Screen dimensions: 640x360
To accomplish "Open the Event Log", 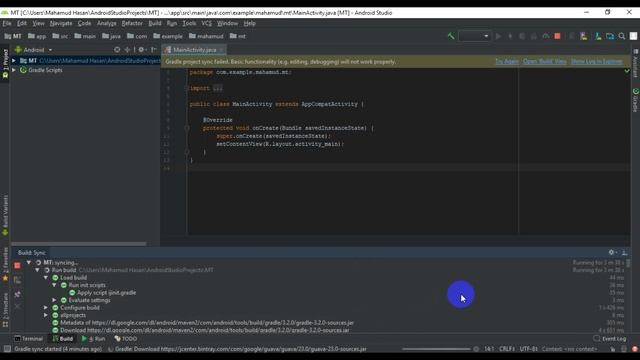I will click(x=610, y=339).
